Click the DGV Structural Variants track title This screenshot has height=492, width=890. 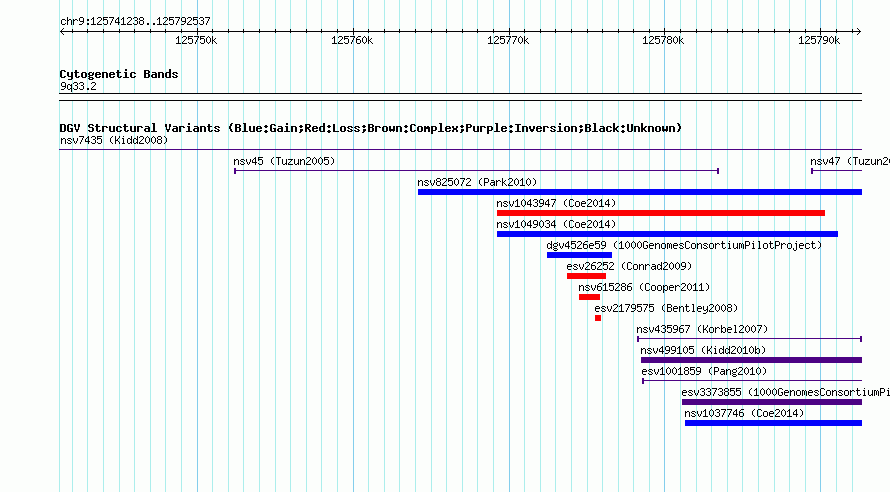370,128
